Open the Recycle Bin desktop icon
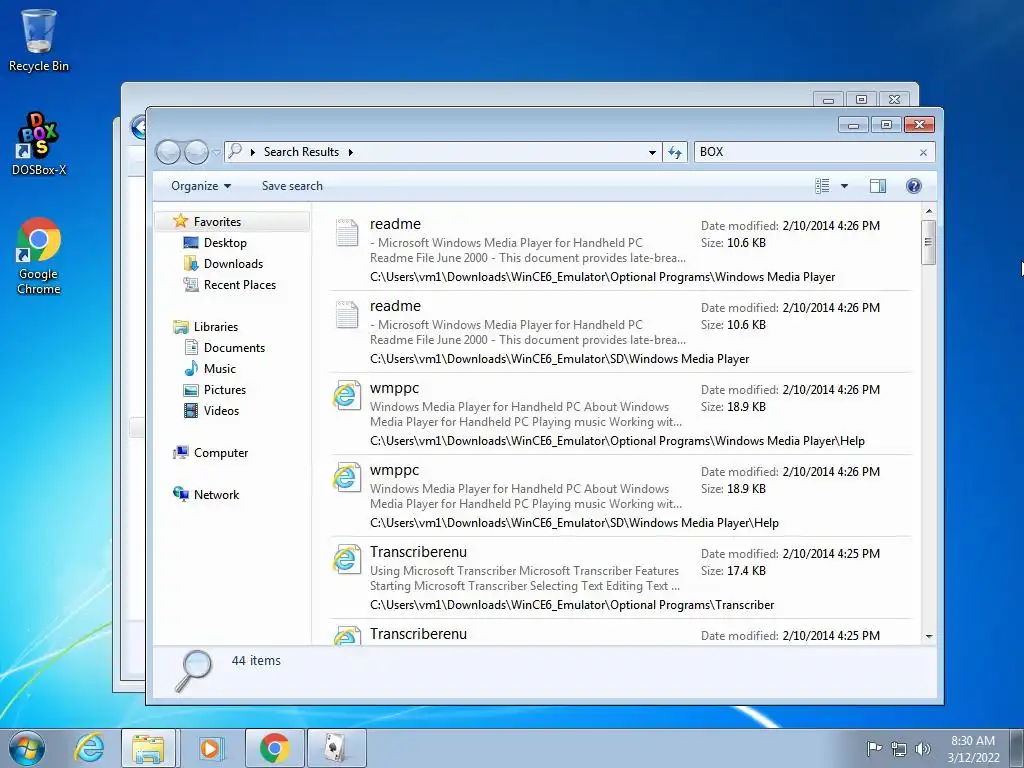Screen dimensions: 1024x768 pyautogui.click(x=39, y=40)
